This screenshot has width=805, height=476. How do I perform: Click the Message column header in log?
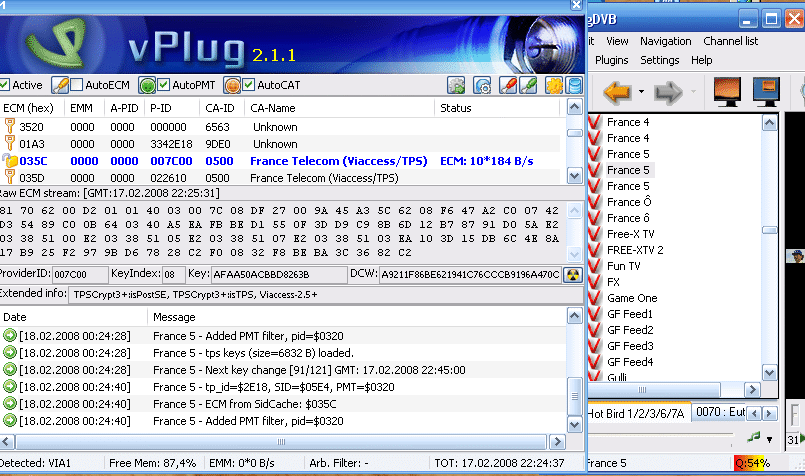[x=357, y=317]
